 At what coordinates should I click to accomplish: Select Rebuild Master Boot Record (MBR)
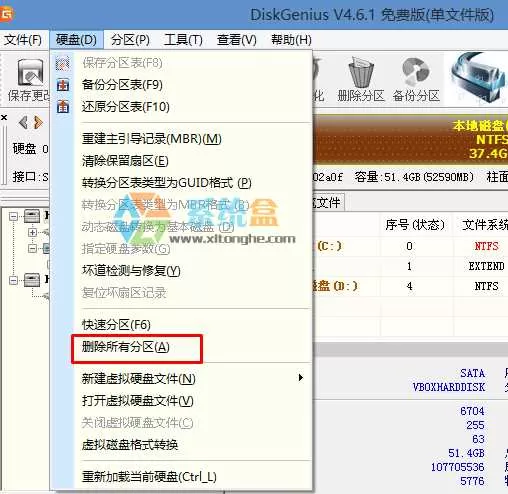[x=152, y=139]
